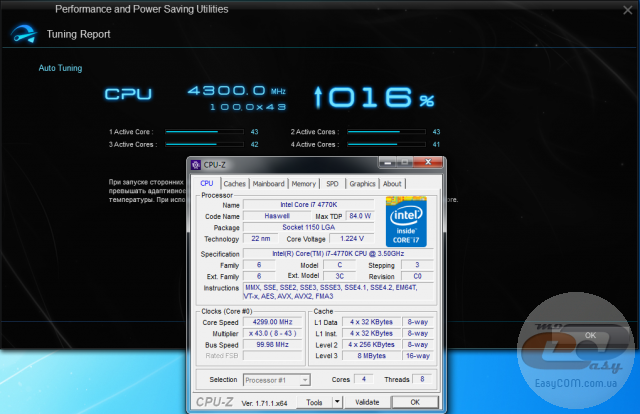Click the 4300.0 MHz CPU frequency readout
The width and height of the screenshot is (640, 414).
[x=237, y=91]
